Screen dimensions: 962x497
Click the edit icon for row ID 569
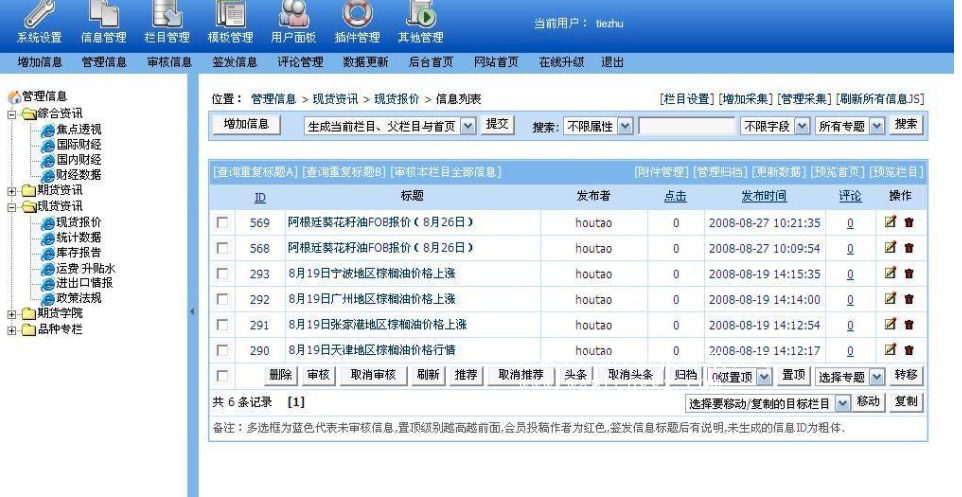891,223
